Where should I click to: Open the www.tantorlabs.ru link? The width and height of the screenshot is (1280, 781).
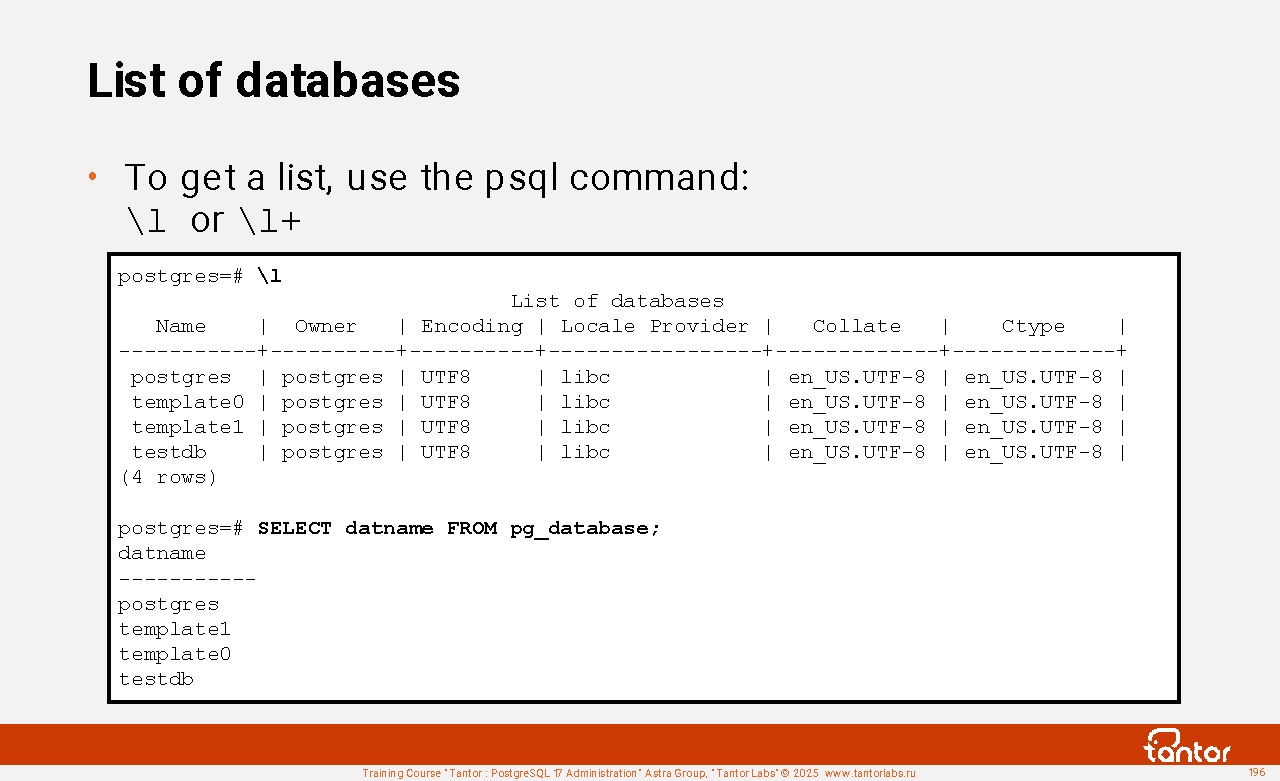click(870, 773)
